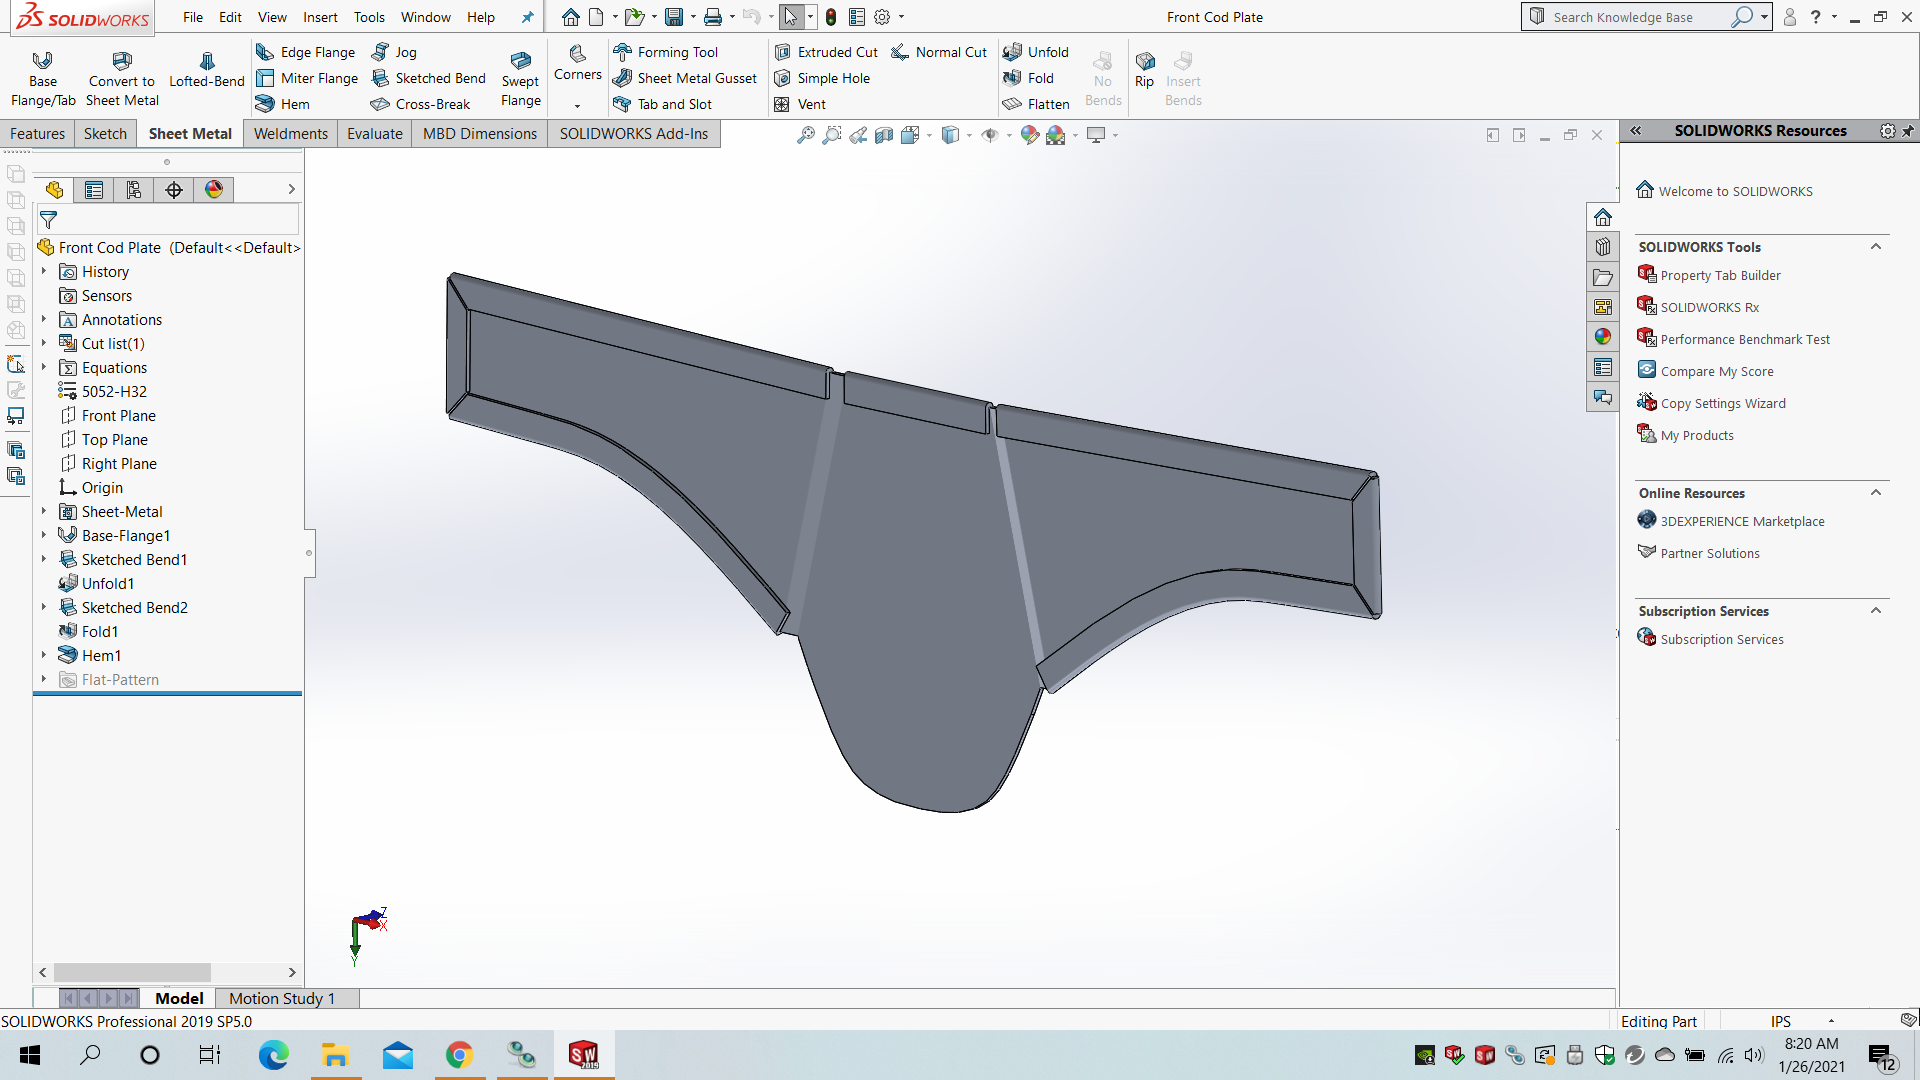Expand the Equations folder
1920x1080 pixels.
coord(44,367)
